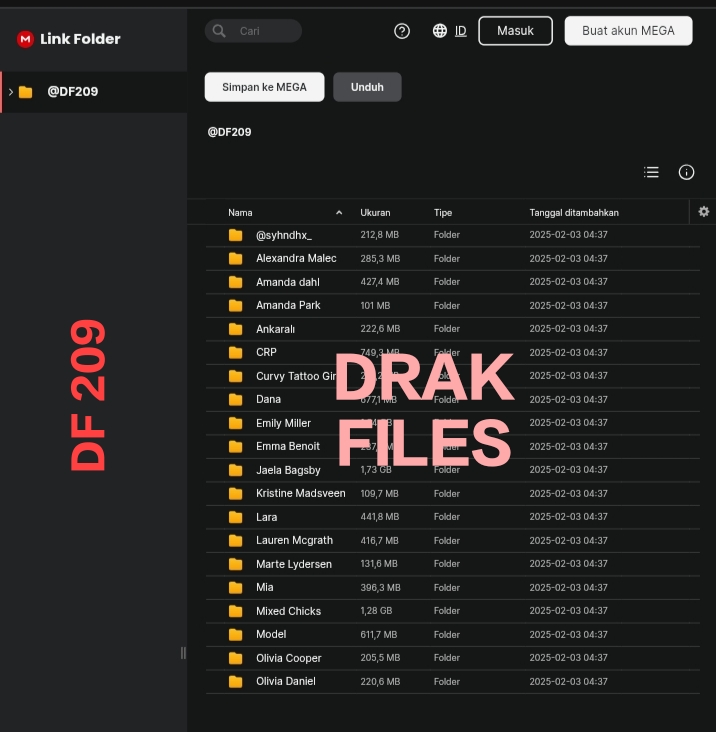Open the ID language selector
The height and width of the screenshot is (732, 716).
(x=460, y=31)
